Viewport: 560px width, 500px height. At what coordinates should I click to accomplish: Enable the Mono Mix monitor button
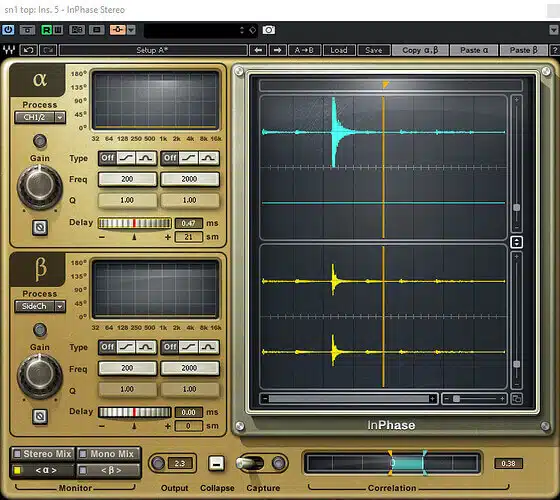tap(109, 454)
